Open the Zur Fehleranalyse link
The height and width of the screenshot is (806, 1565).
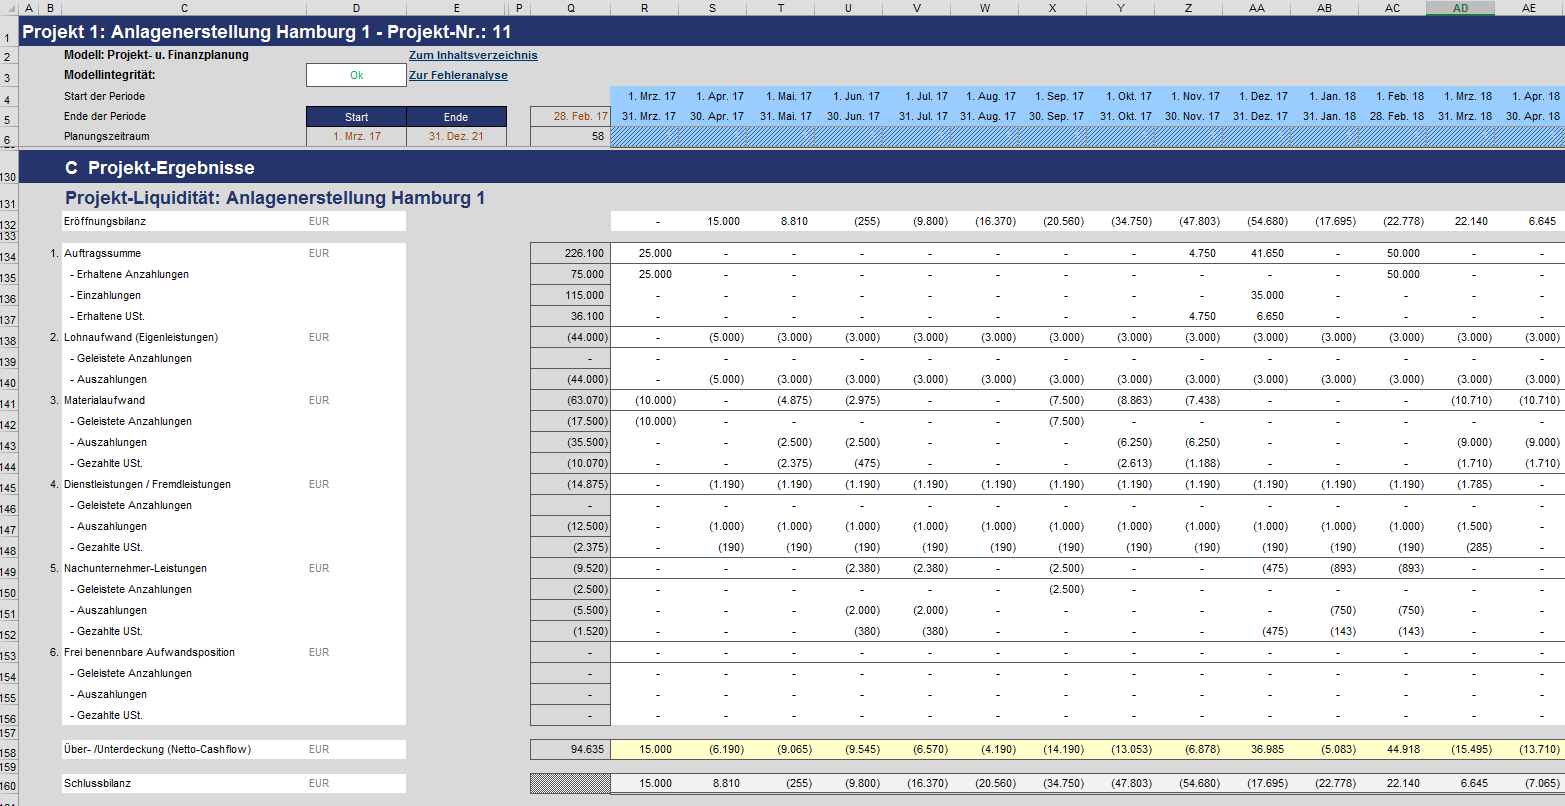(x=458, y=75)
